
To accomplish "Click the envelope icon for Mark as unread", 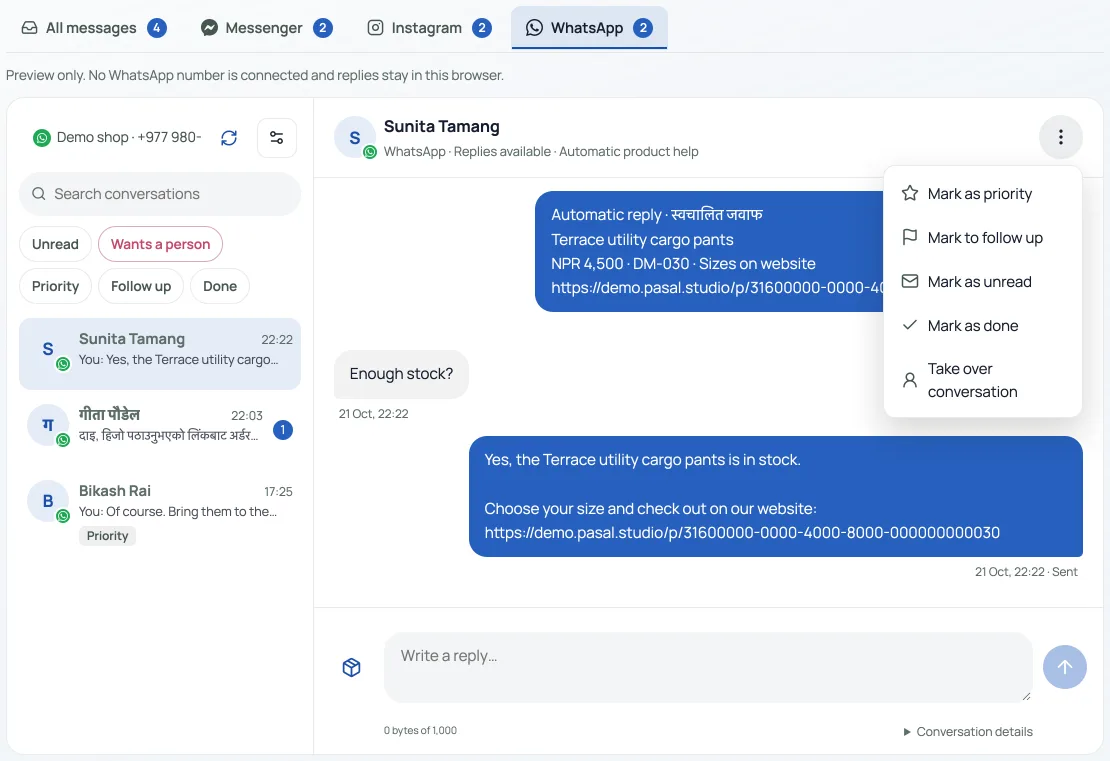I will click(910, 281).
